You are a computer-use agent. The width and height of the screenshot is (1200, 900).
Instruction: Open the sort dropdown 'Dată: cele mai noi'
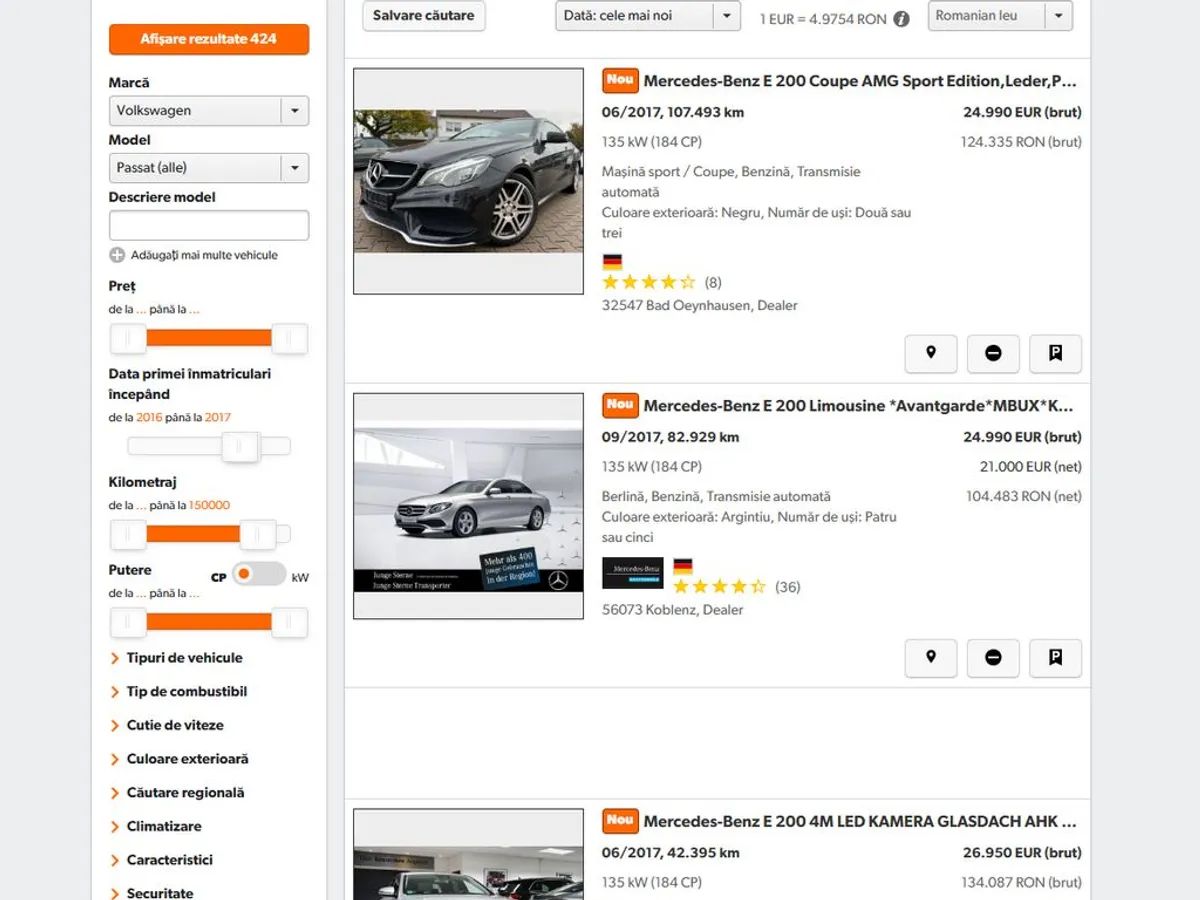point(647,16)
